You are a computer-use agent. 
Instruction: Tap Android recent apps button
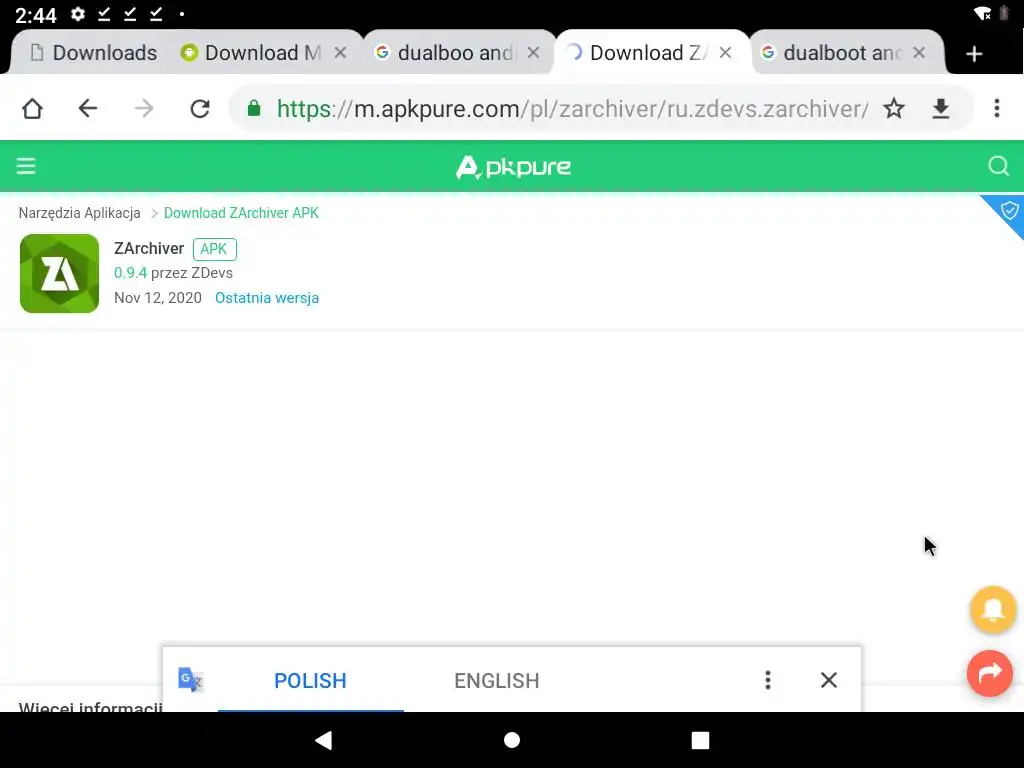point(700,740)
